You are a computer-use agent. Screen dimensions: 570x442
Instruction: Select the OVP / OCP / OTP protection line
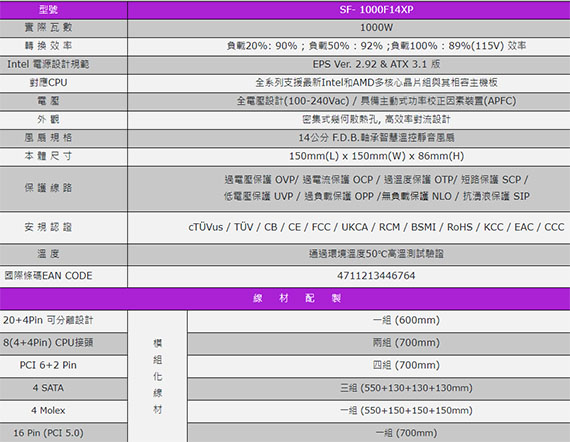click(376, 180)
